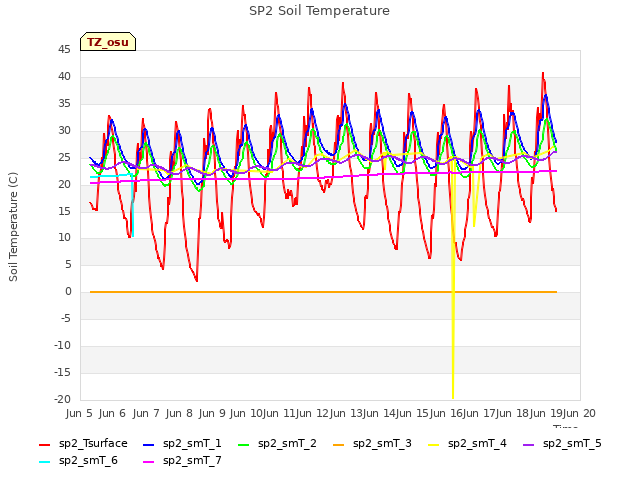Click the TZ_osu annotation label
640x480 pixels.
point(108,42)
